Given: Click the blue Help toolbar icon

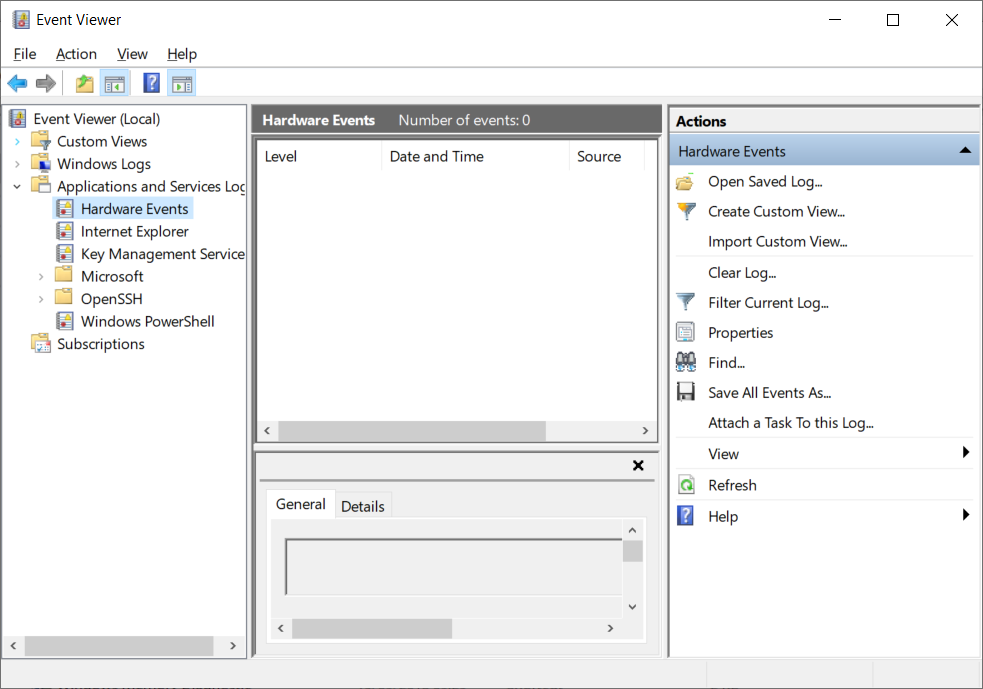Looking at the screenshot, I should click(152, 83).
